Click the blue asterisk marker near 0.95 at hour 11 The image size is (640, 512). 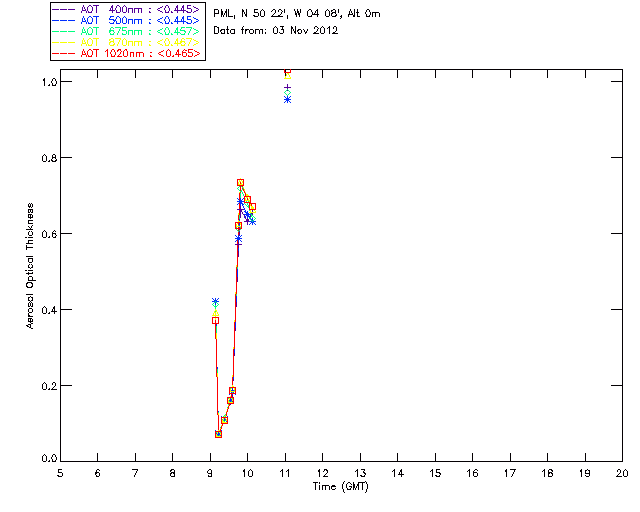[x=287, y=99]
